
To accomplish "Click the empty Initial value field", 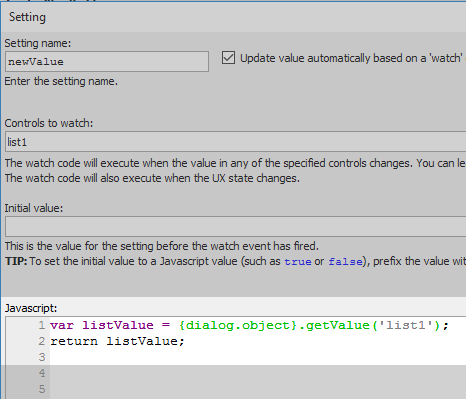I will tap(236, 226).
